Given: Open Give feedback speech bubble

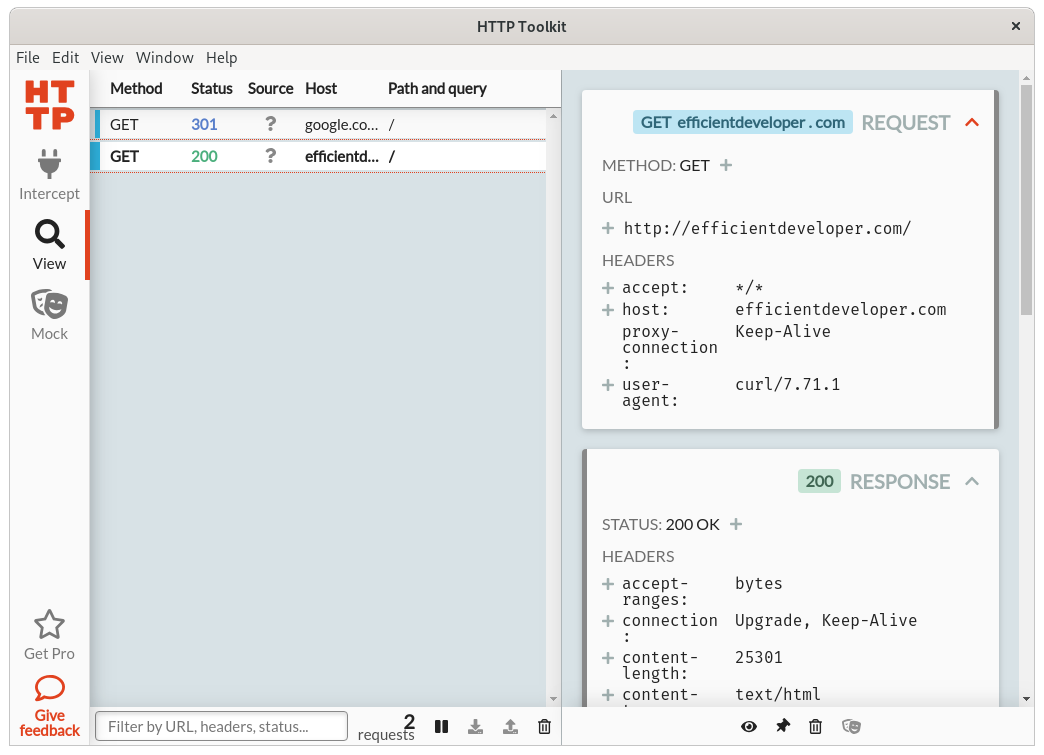Looking at the screenshot, I should (49, 688).
